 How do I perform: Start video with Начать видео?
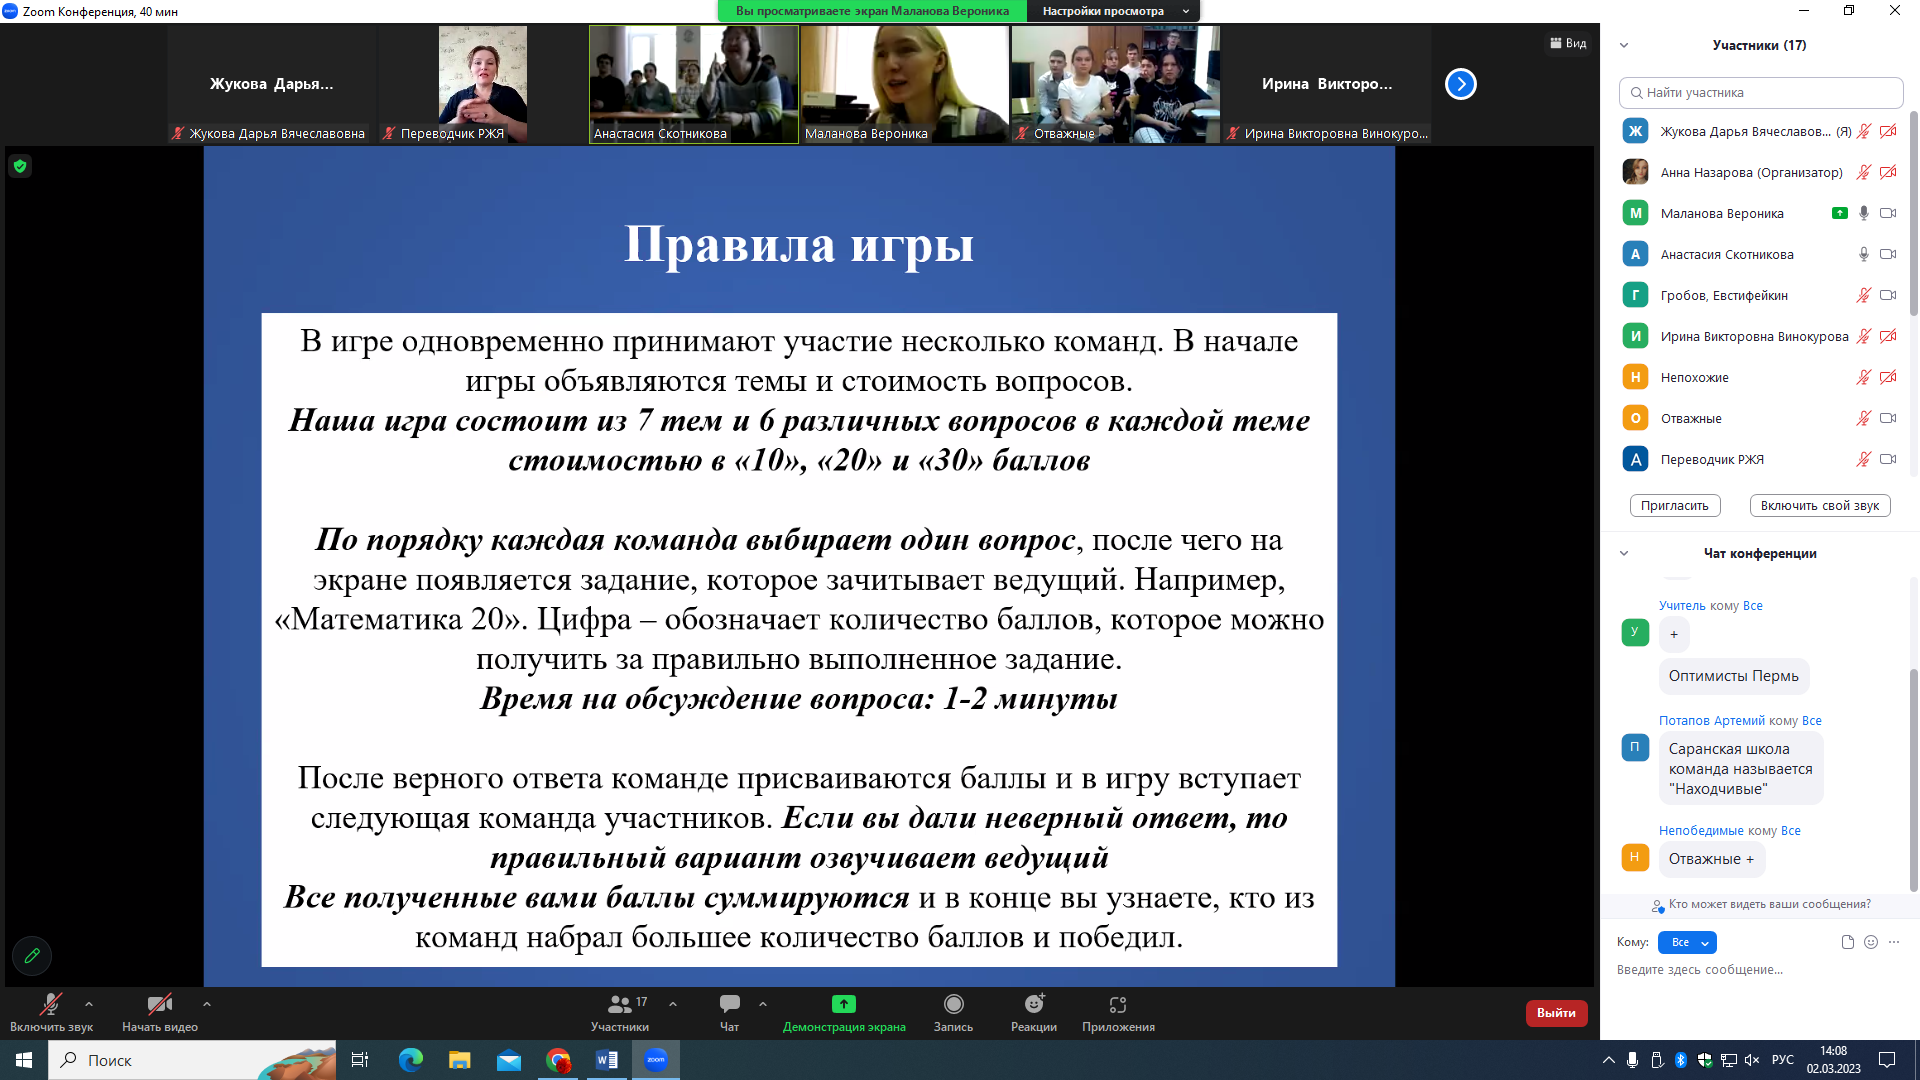pos(159,1005)
